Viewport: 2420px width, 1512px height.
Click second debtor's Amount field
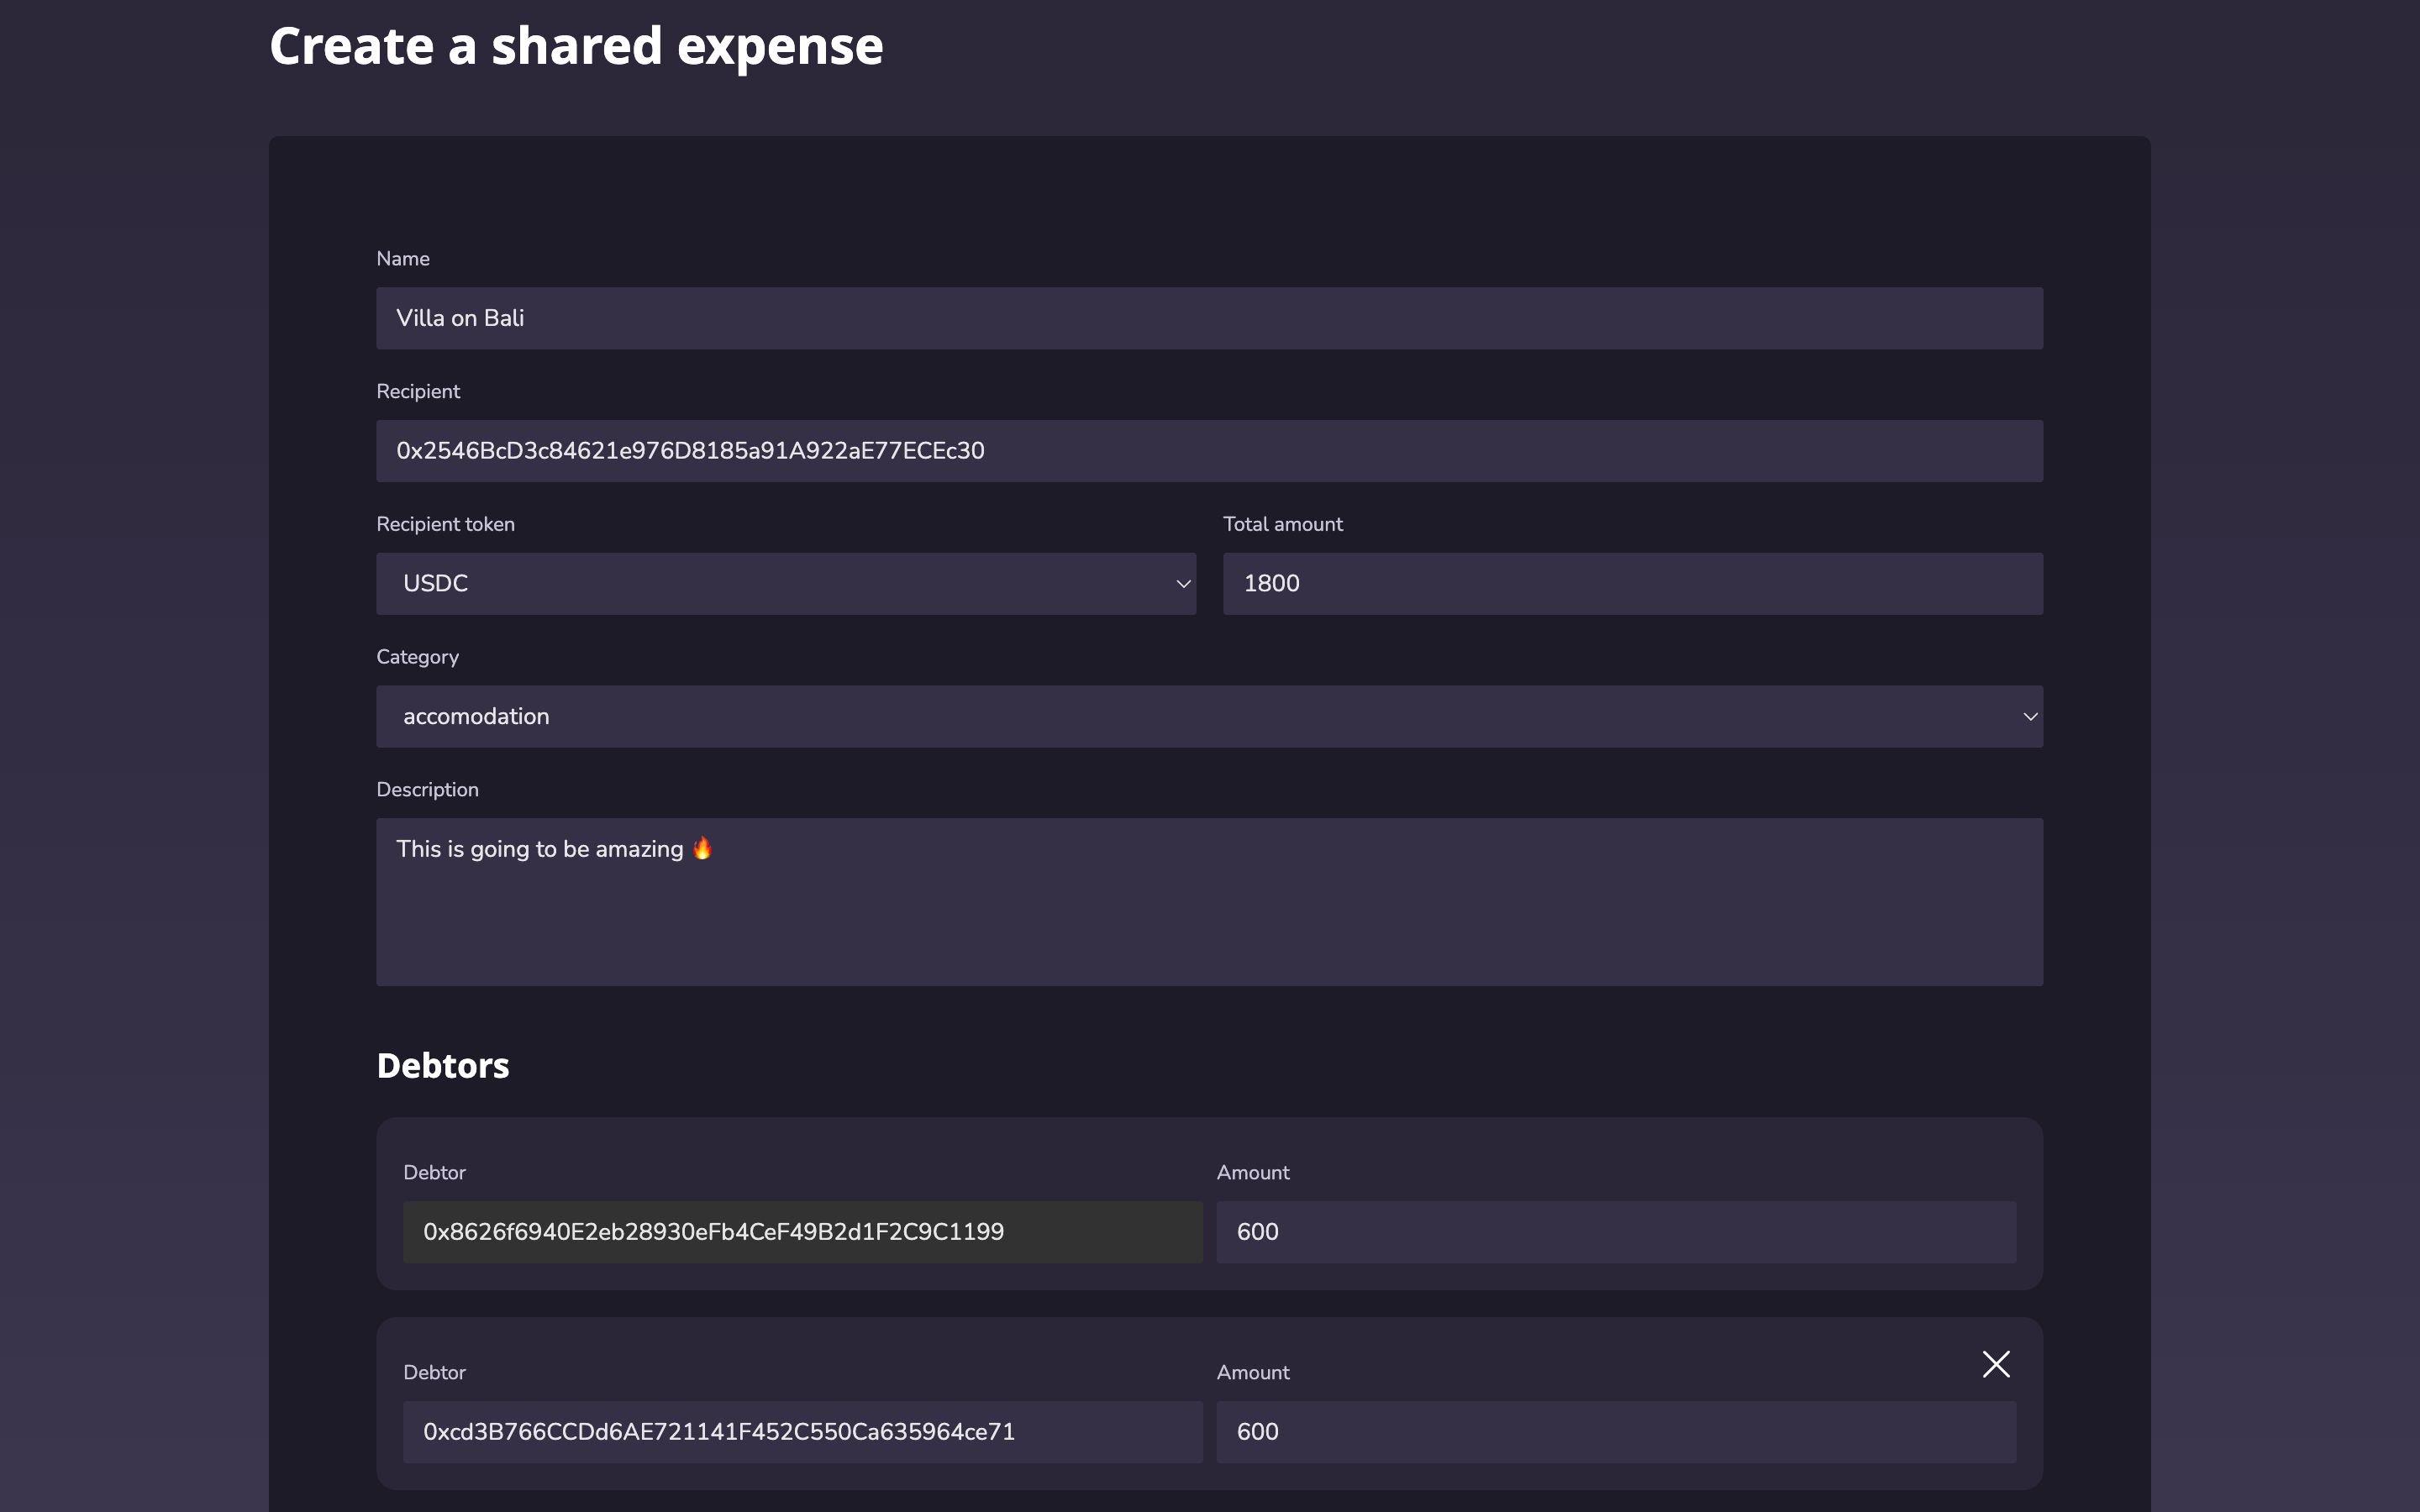coord(1616,1432)
